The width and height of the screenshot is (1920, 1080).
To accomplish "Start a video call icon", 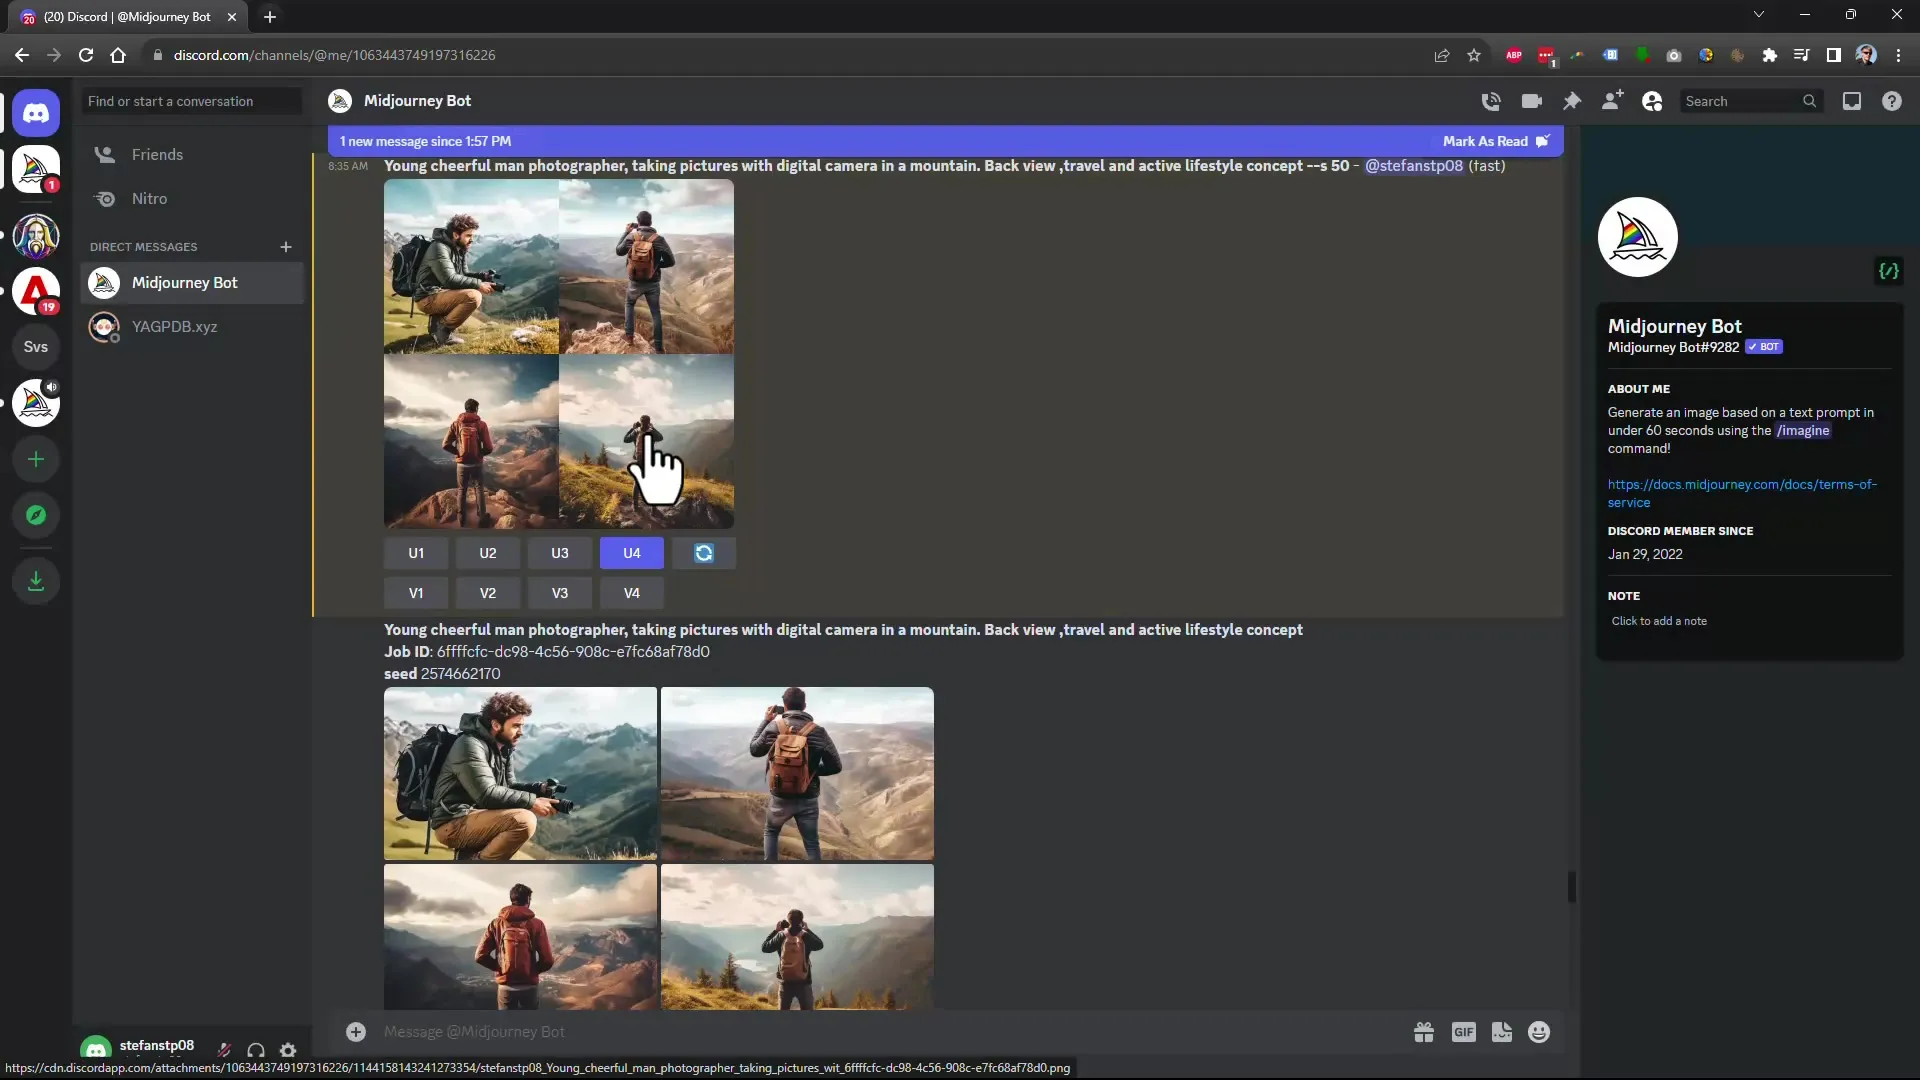I will pyautogui.click(x=1531, y=101).
